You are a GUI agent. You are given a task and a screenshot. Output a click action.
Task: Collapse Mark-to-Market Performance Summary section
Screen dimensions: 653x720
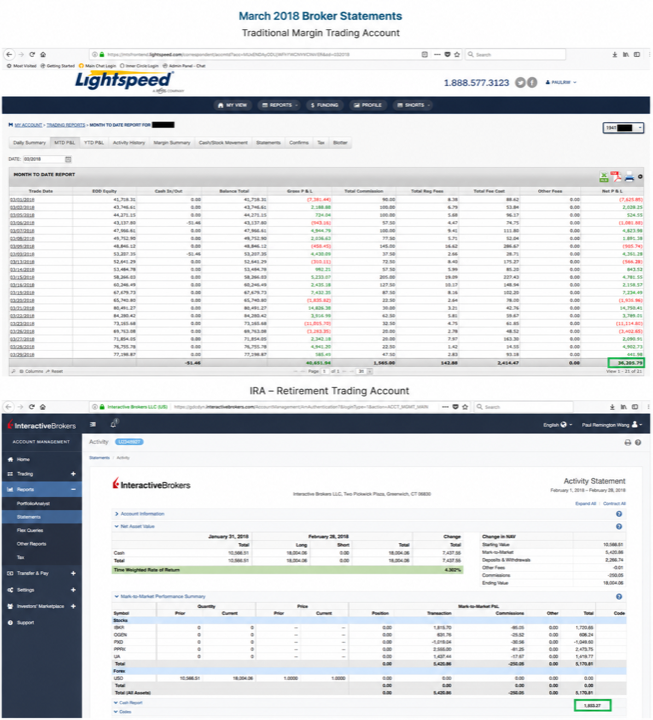pyautogui.click(x=160, y=596)
